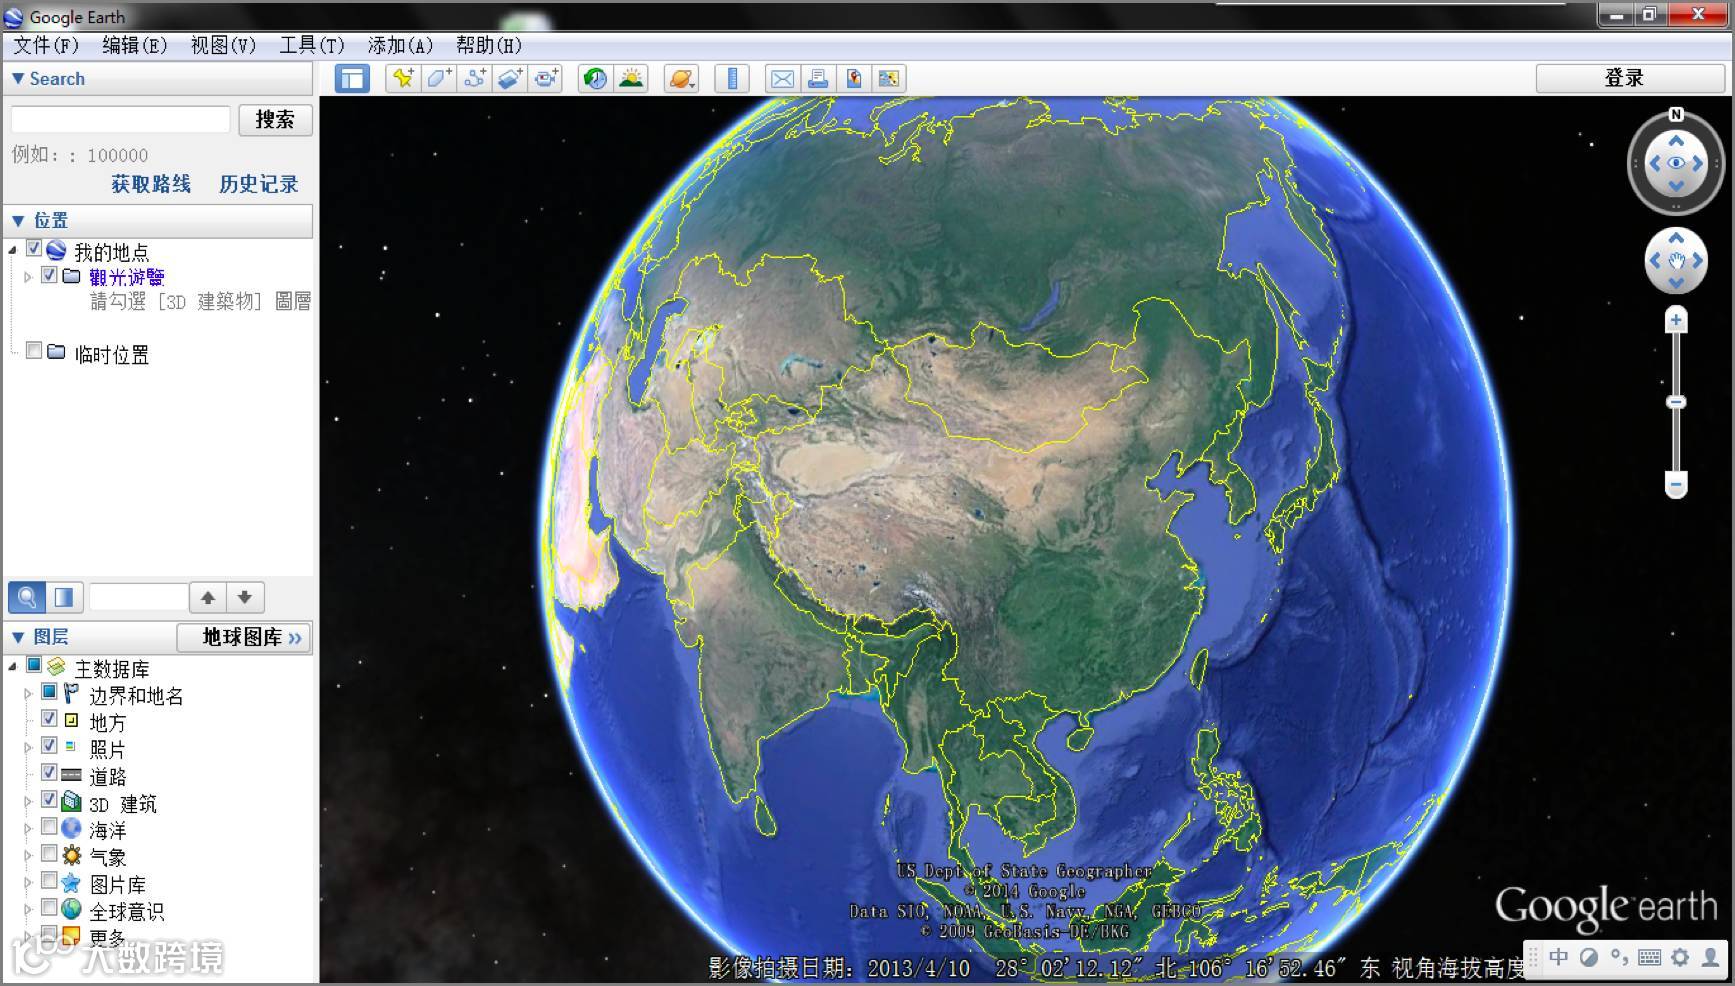The image size is (1735, 986).
Task: Add an image overlay from the toolbar
Action: coord(510,78)
